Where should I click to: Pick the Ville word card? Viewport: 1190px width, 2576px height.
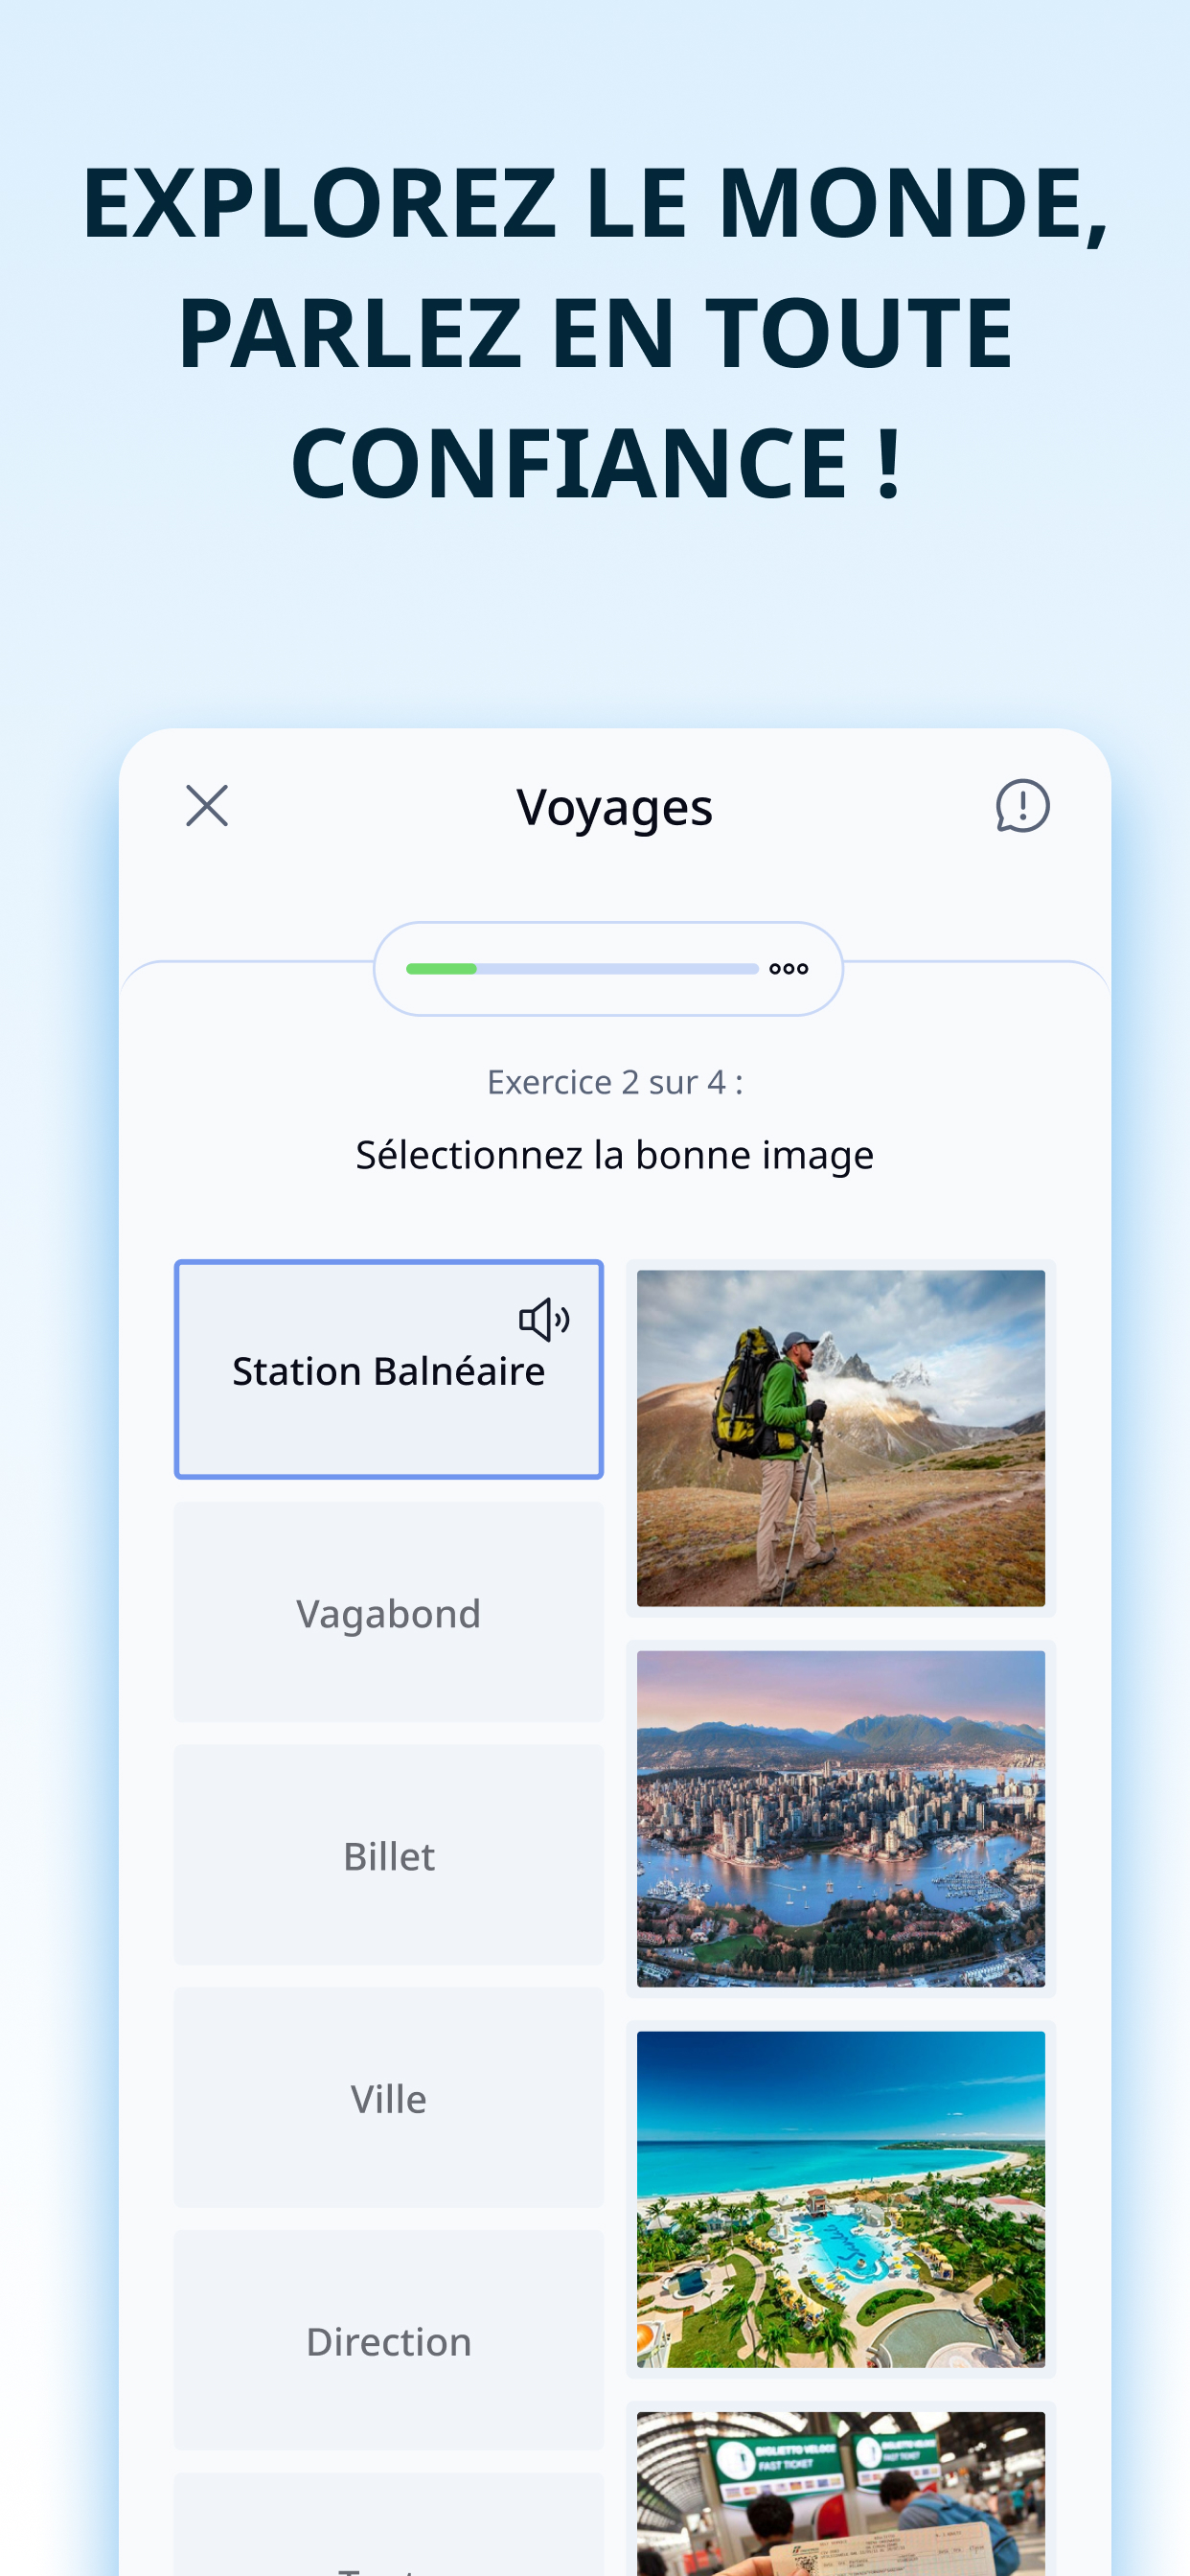[389, 2098]
